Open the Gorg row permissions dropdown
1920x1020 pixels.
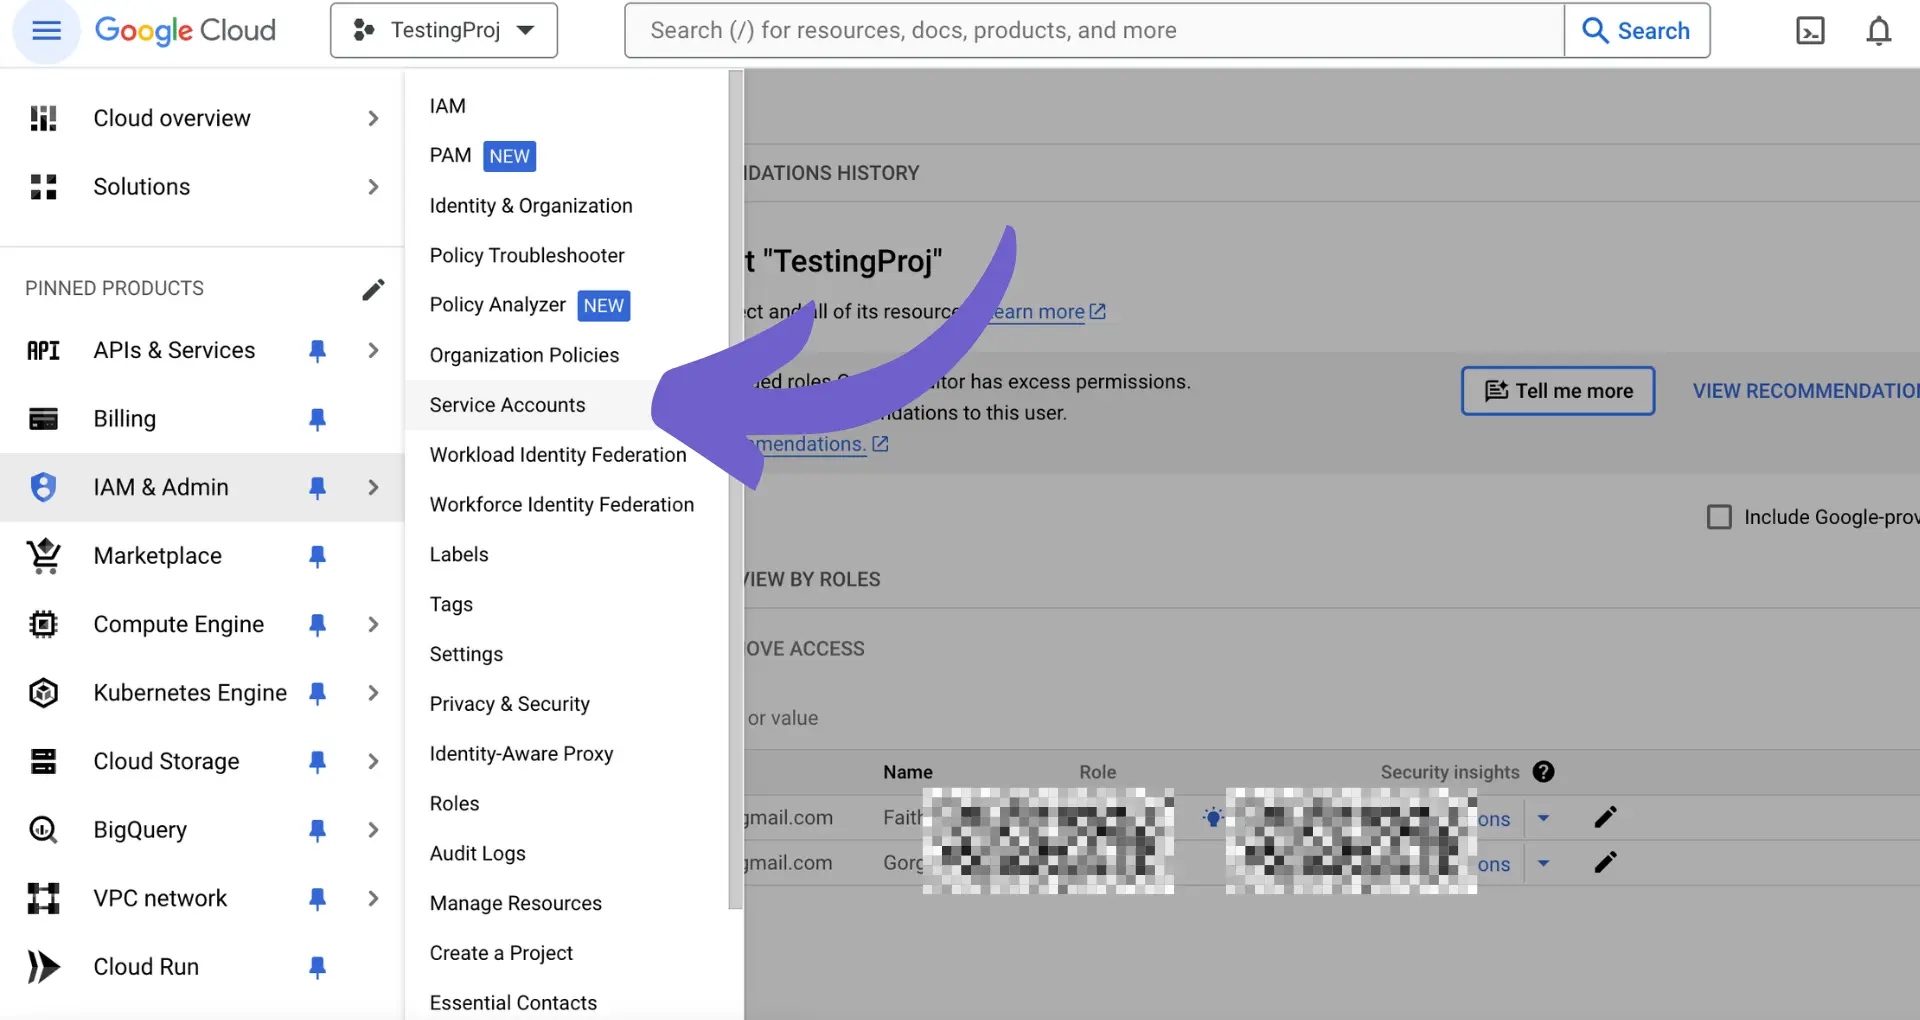(1543, 863)
